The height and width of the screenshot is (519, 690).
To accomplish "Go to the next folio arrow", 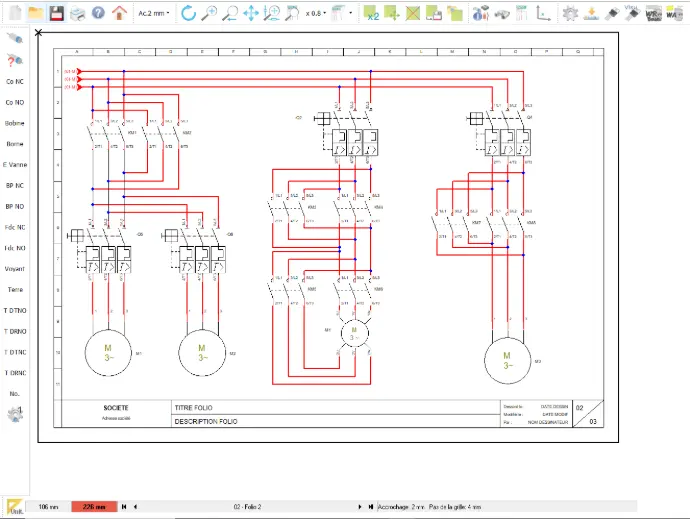I will point(359,508).
